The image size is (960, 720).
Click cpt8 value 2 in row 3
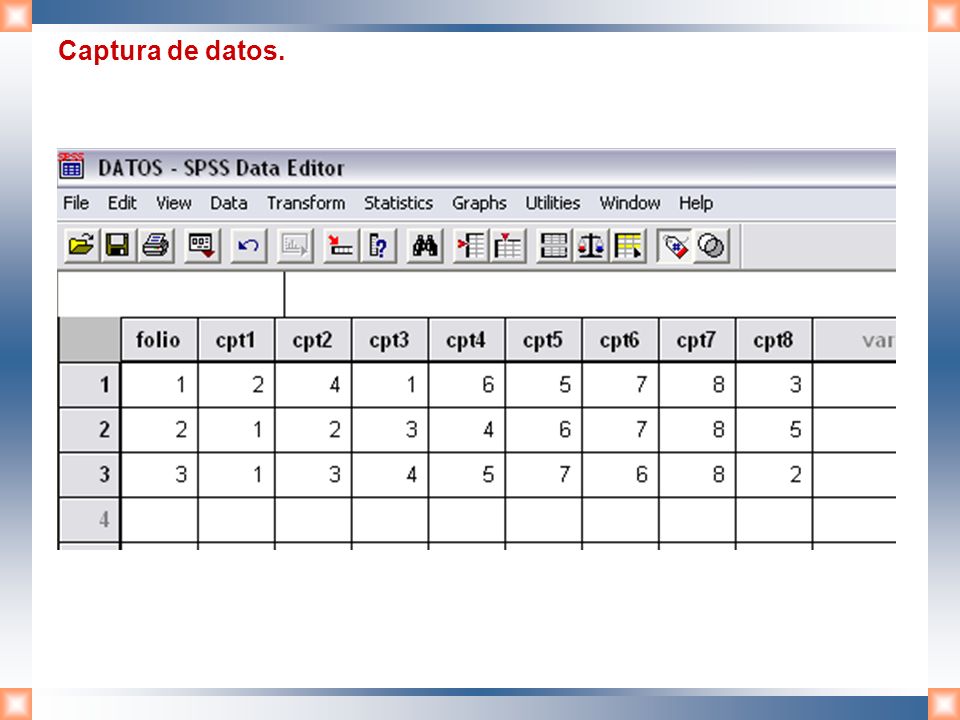774,474
